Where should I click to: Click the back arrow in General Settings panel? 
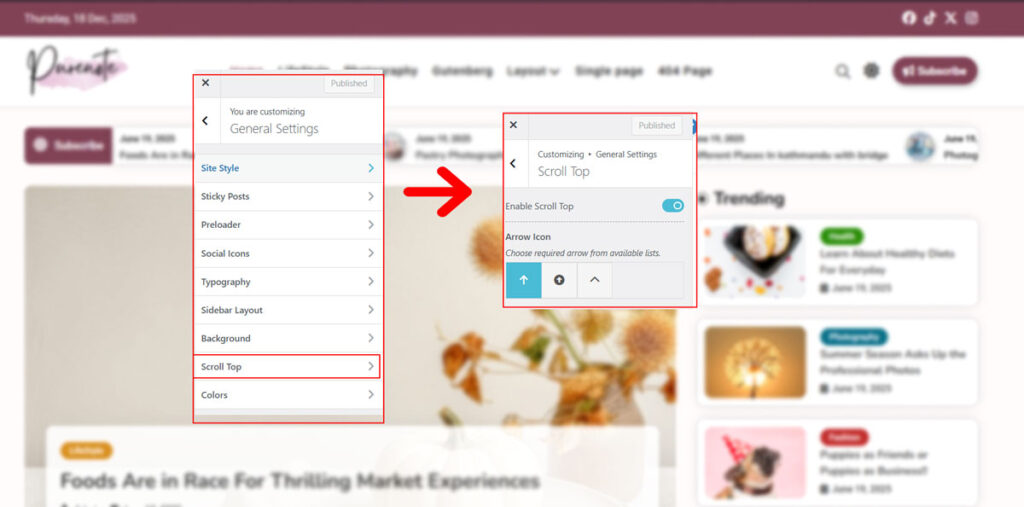click(x=206, y=121)
